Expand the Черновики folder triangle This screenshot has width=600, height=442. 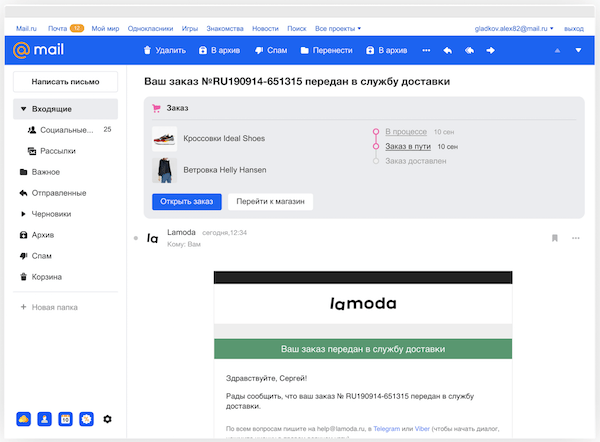pyautogui.click(x=23, y=214)
